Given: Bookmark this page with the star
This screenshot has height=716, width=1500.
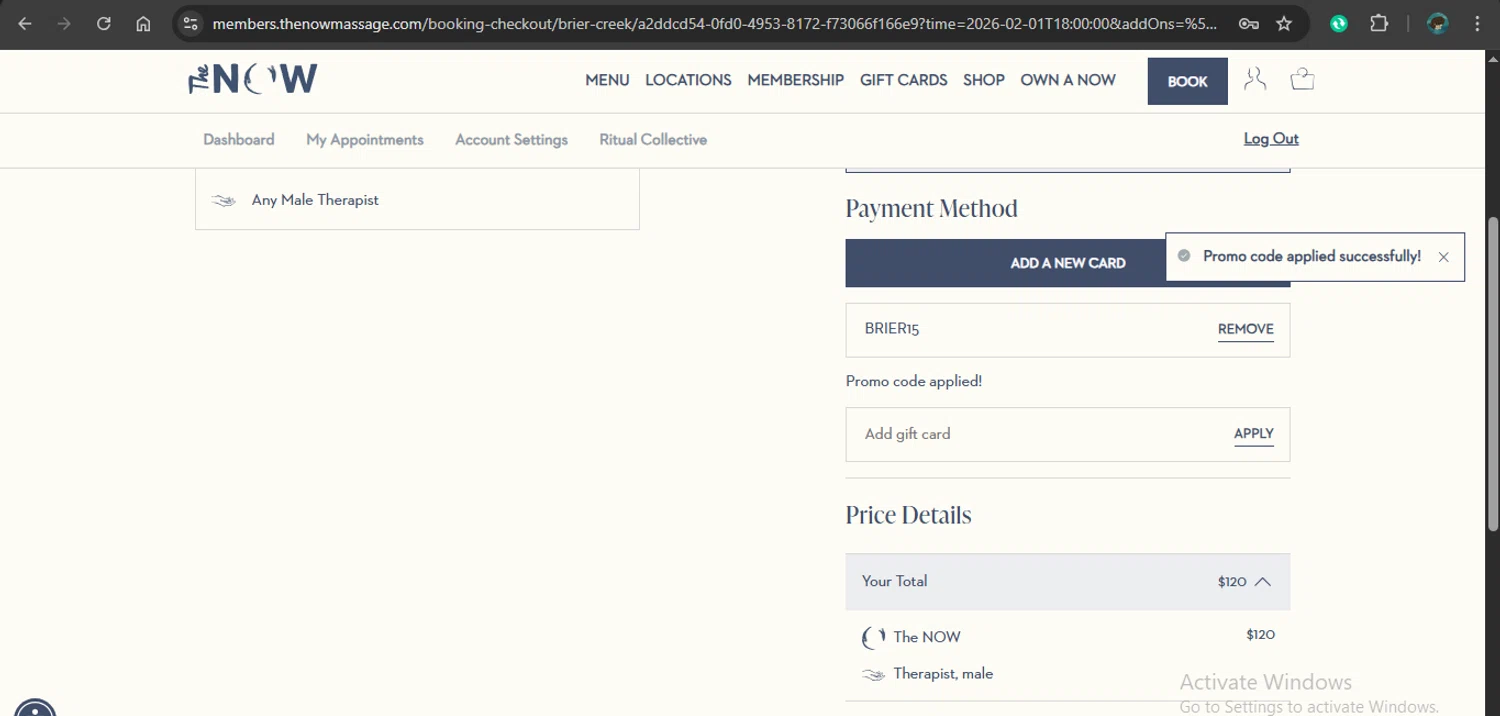Looking at the screenshot, I should click(x=1284, y=24).
